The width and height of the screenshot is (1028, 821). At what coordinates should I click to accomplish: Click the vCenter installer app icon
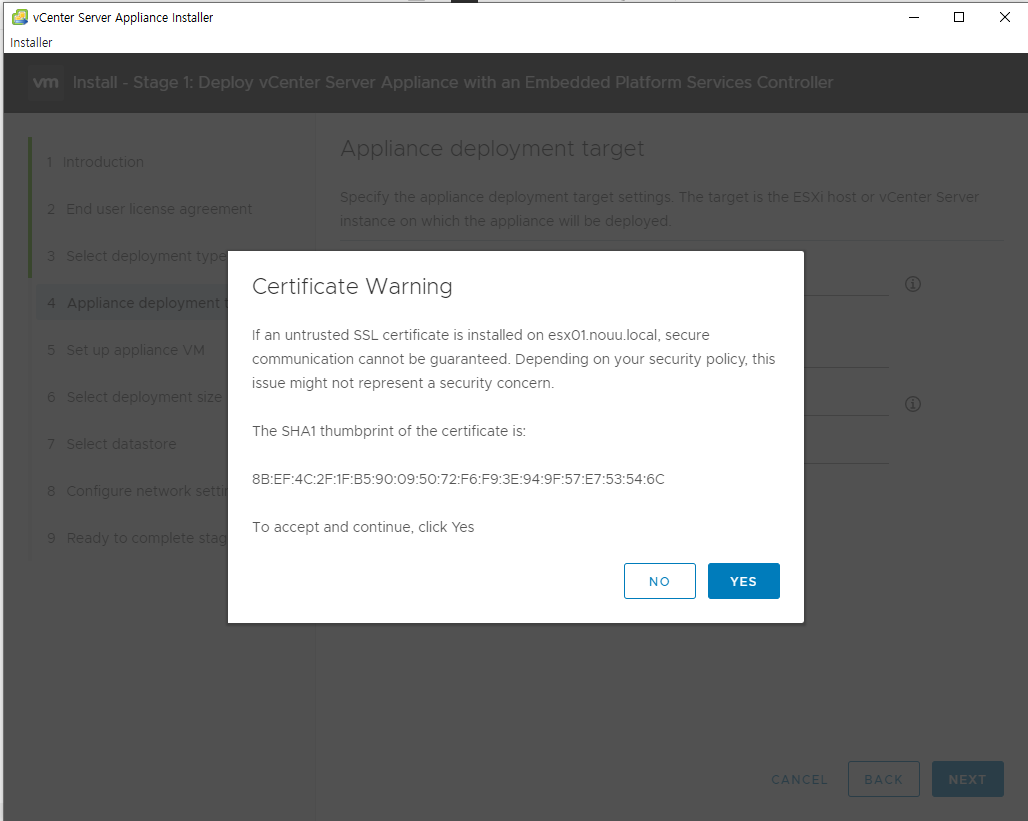click(x=20, y=17)
